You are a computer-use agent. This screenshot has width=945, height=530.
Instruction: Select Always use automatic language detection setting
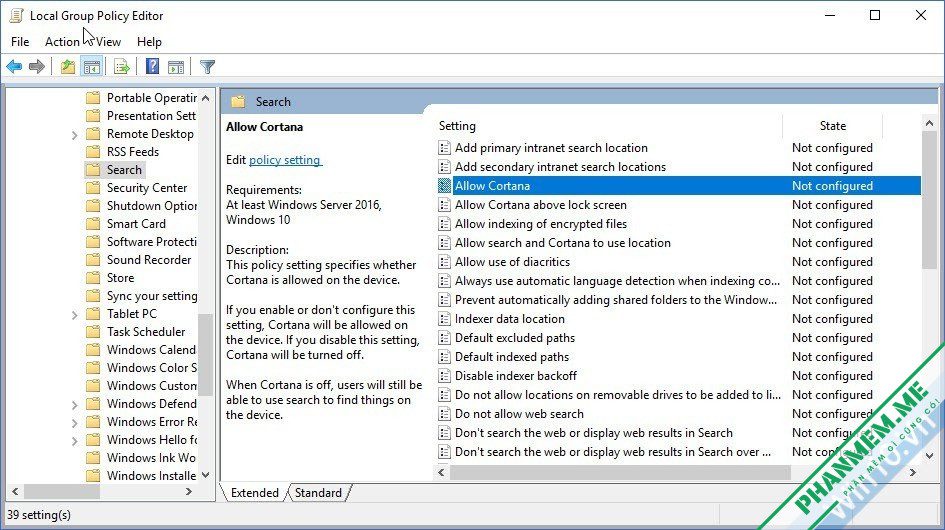click(617, 281)
